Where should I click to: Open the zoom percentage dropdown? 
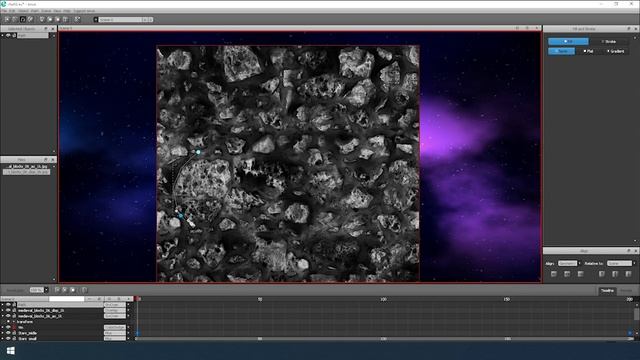click(46, 290)
